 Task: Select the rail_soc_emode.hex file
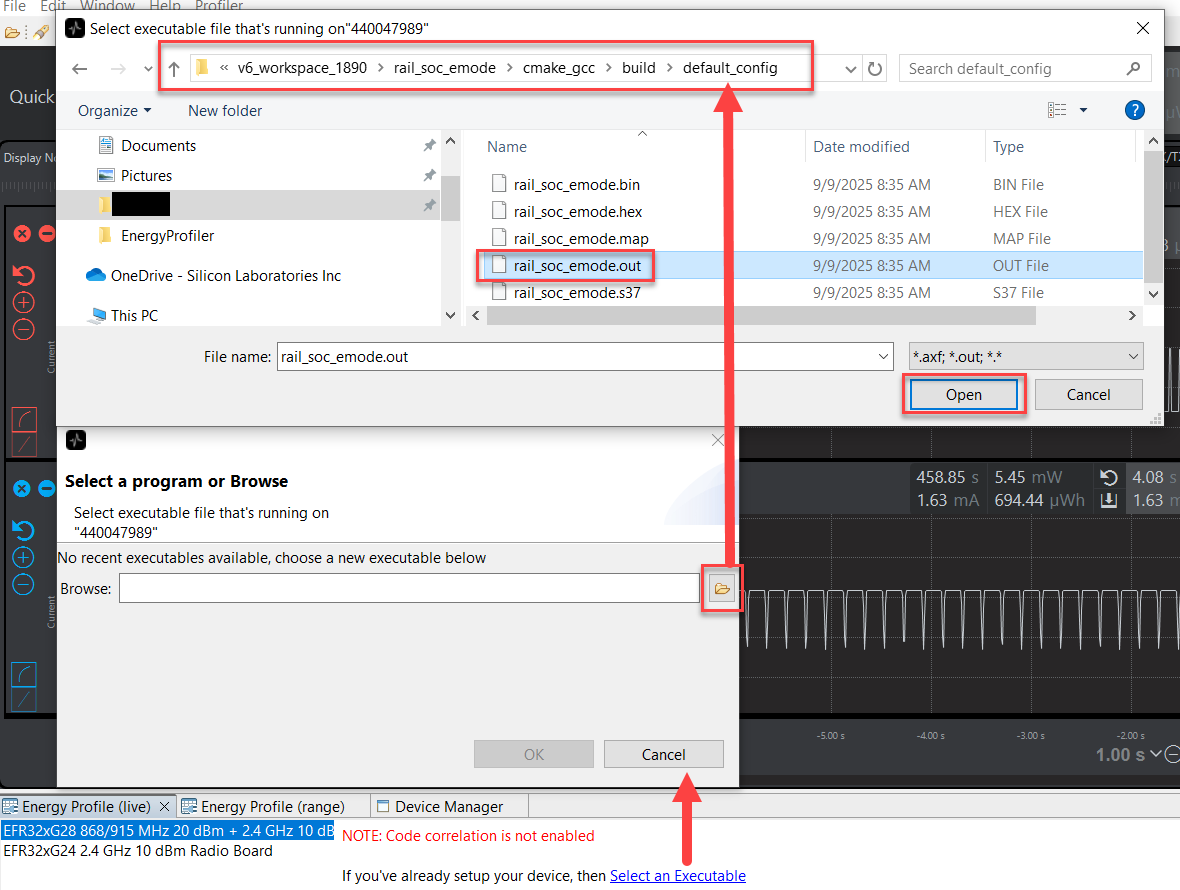pyautogui.click(x=577, y=211)
